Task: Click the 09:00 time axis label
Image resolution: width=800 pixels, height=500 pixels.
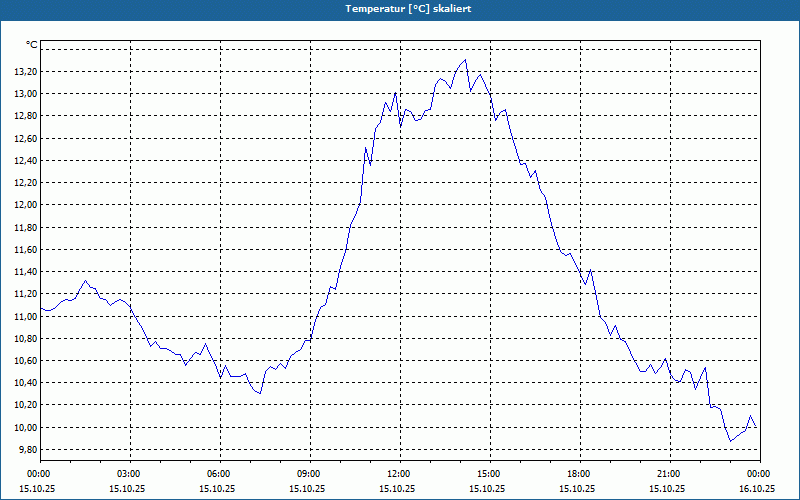Action: [309, 474]
